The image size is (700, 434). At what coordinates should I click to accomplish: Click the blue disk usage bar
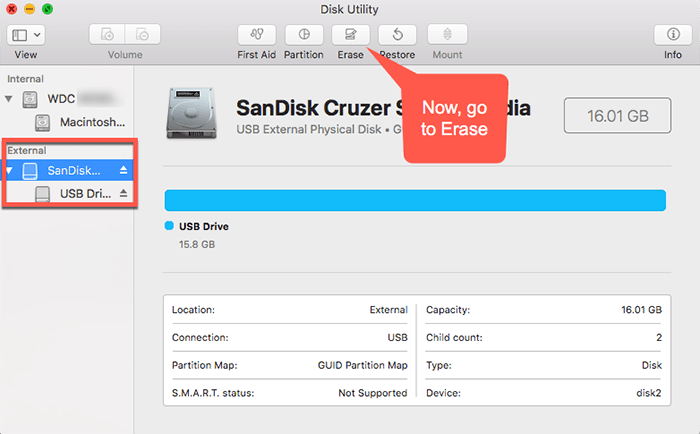(415, 200)
